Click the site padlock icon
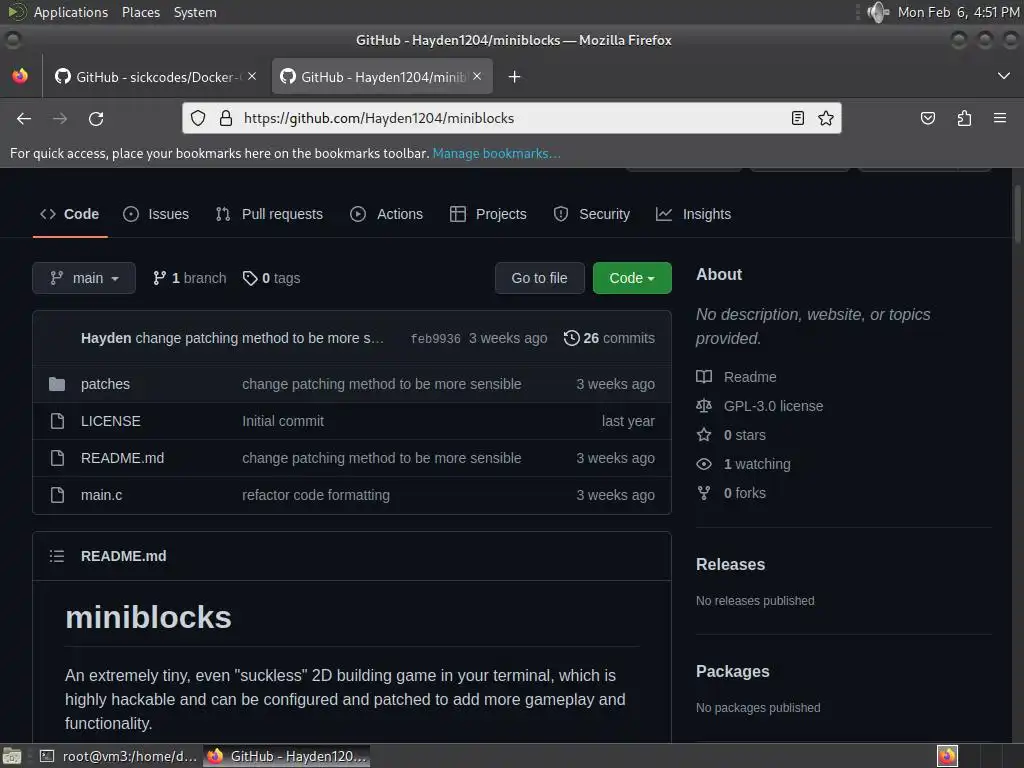Image resolution: width=1024 pixels, height=768 pixels. point(226,118)
